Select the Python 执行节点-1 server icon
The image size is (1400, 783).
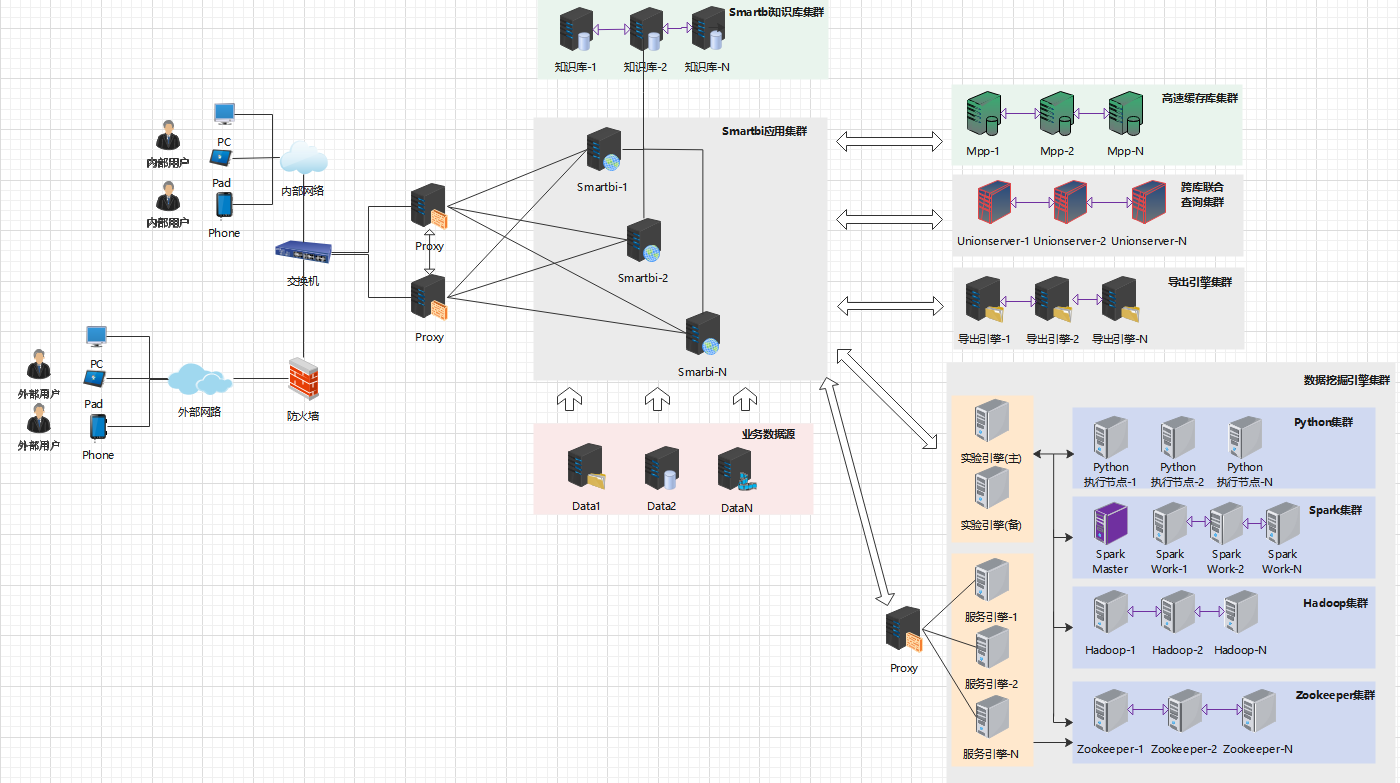(1110, 437)
